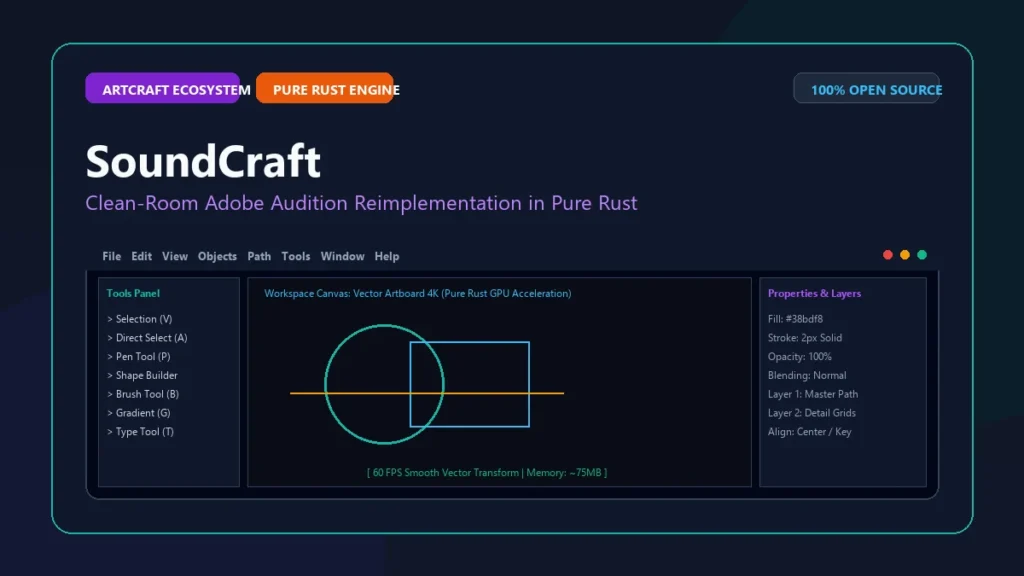
Task: Select the Shape Builder tool
Action: [x=142, y=376]
